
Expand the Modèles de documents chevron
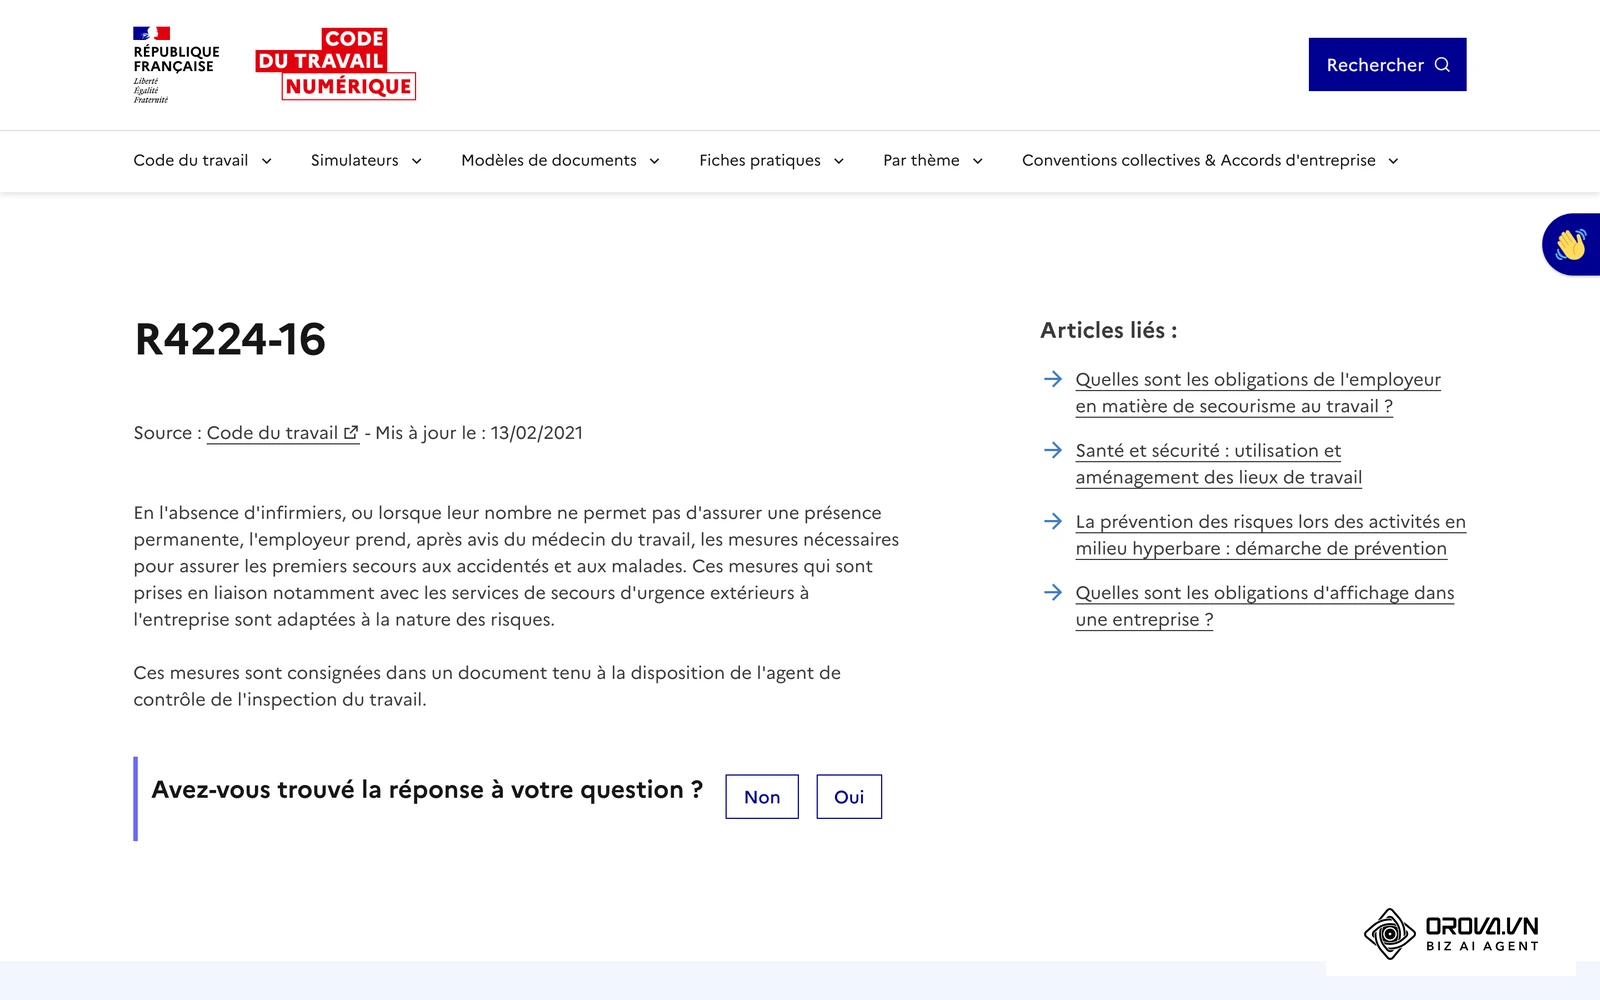point(655,161)
